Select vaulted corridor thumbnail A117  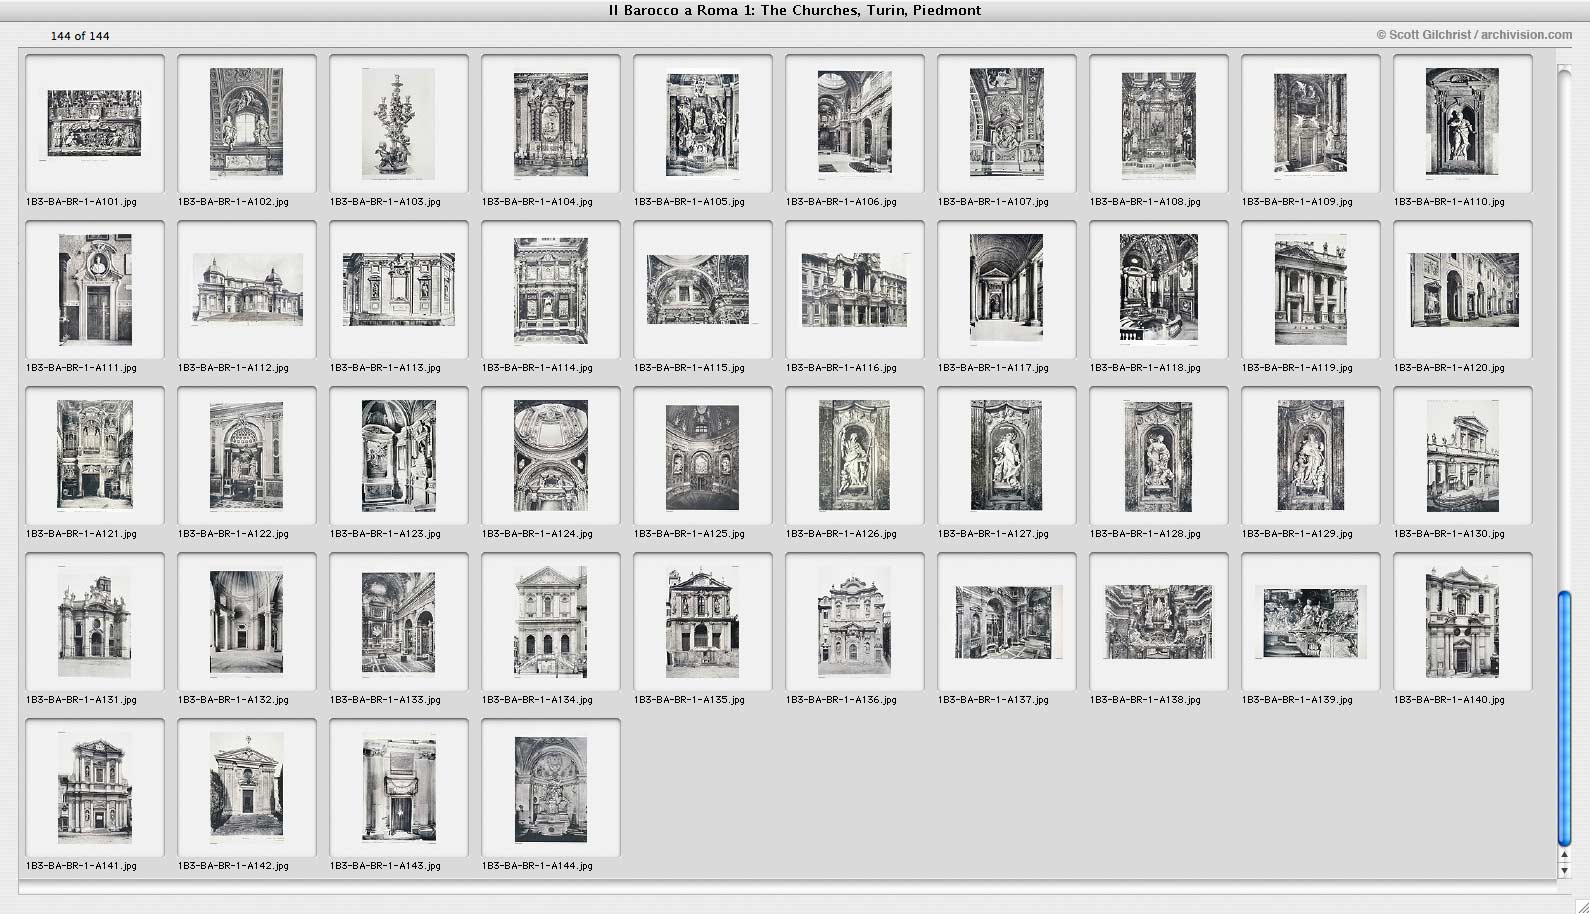coord(1007,289)
